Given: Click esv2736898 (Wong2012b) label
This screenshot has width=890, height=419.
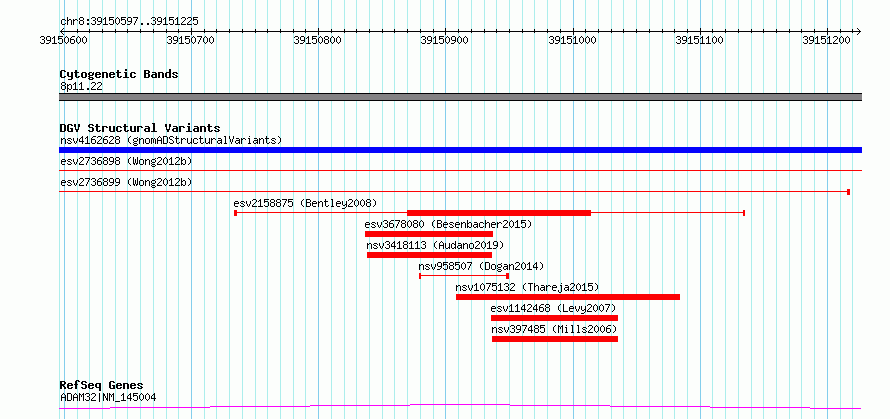Looking at the screenshot, I should click(x=126, y=162).
